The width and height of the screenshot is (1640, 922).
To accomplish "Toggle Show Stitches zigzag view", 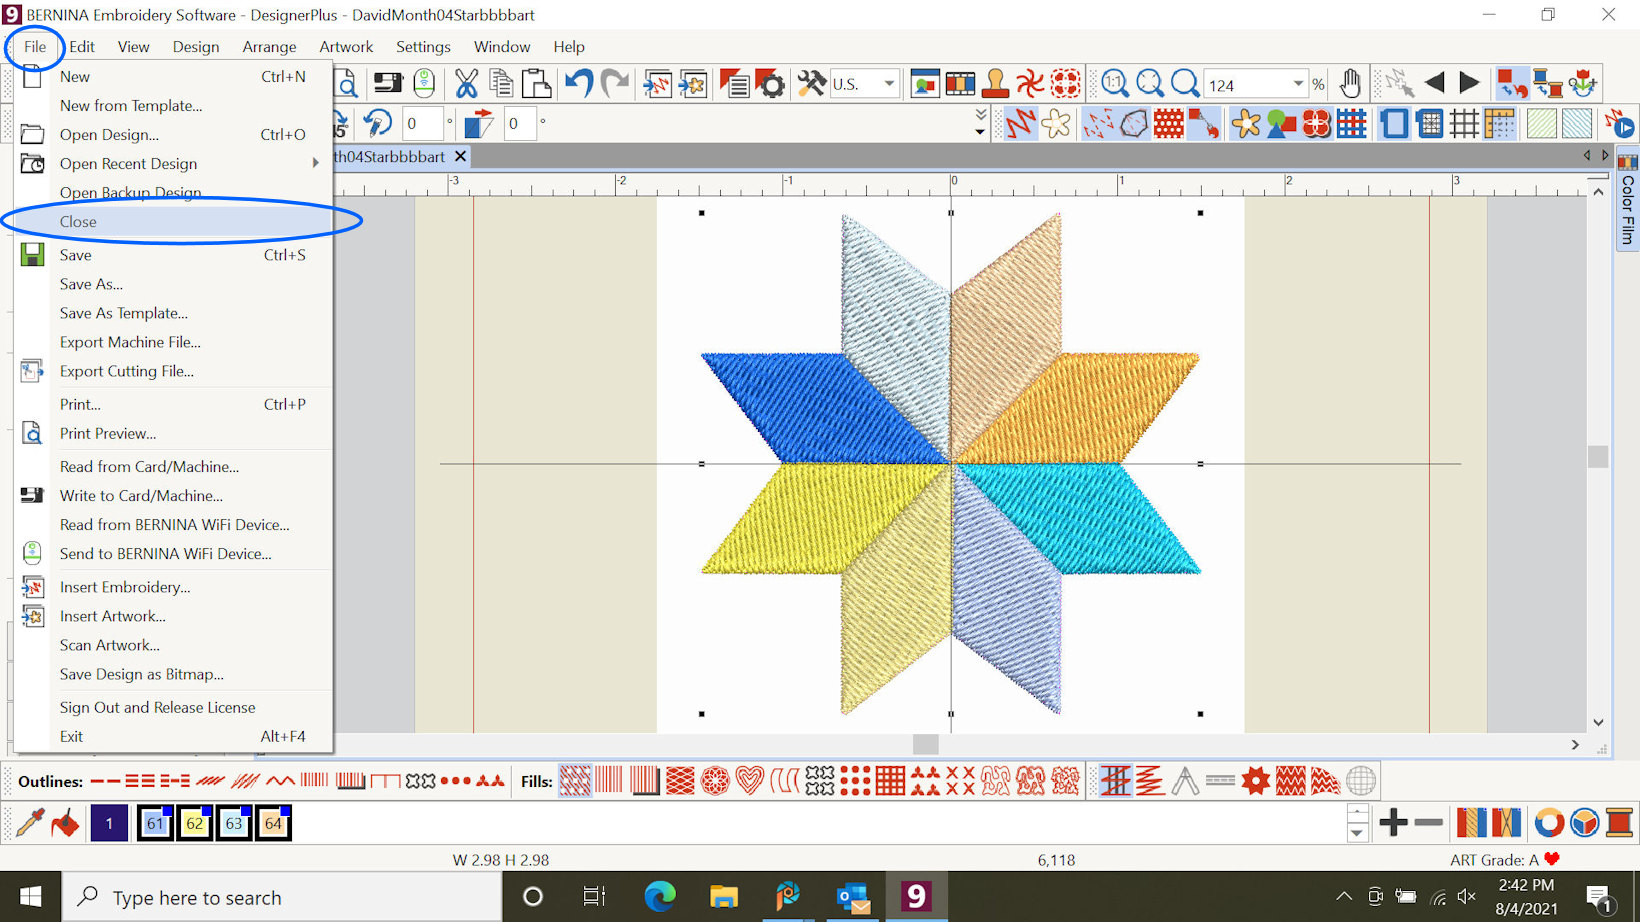I will [x=1021, y=124].
